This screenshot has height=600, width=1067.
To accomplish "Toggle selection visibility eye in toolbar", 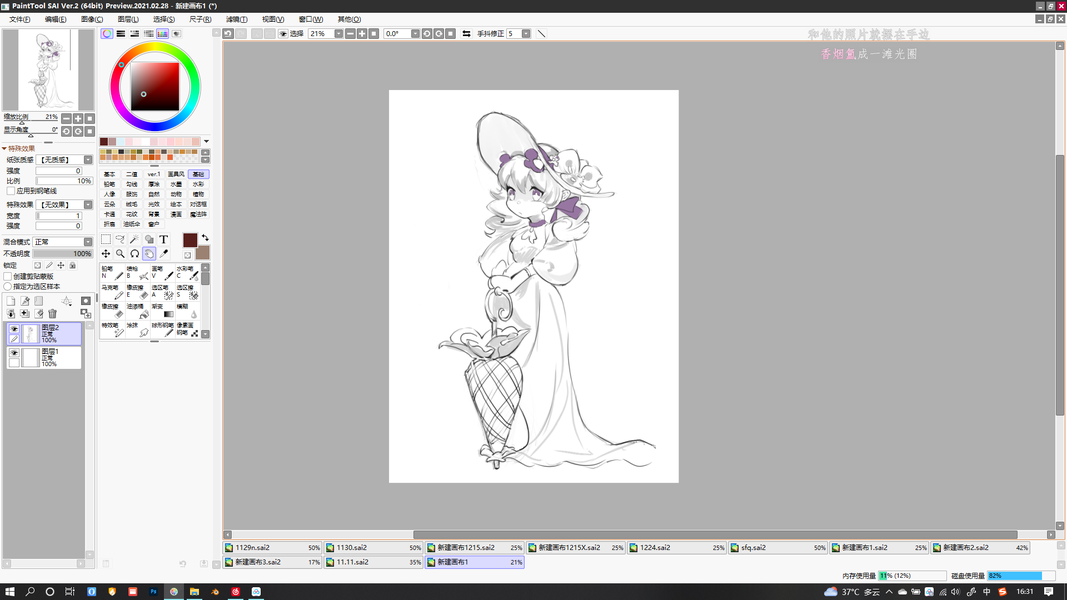I will (x=282, y=33).
